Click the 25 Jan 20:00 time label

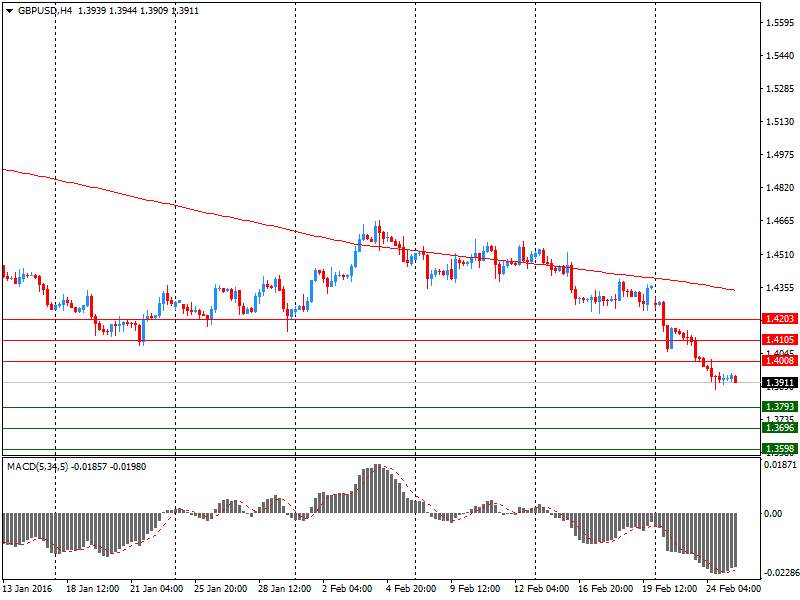[x=220, y=589]
